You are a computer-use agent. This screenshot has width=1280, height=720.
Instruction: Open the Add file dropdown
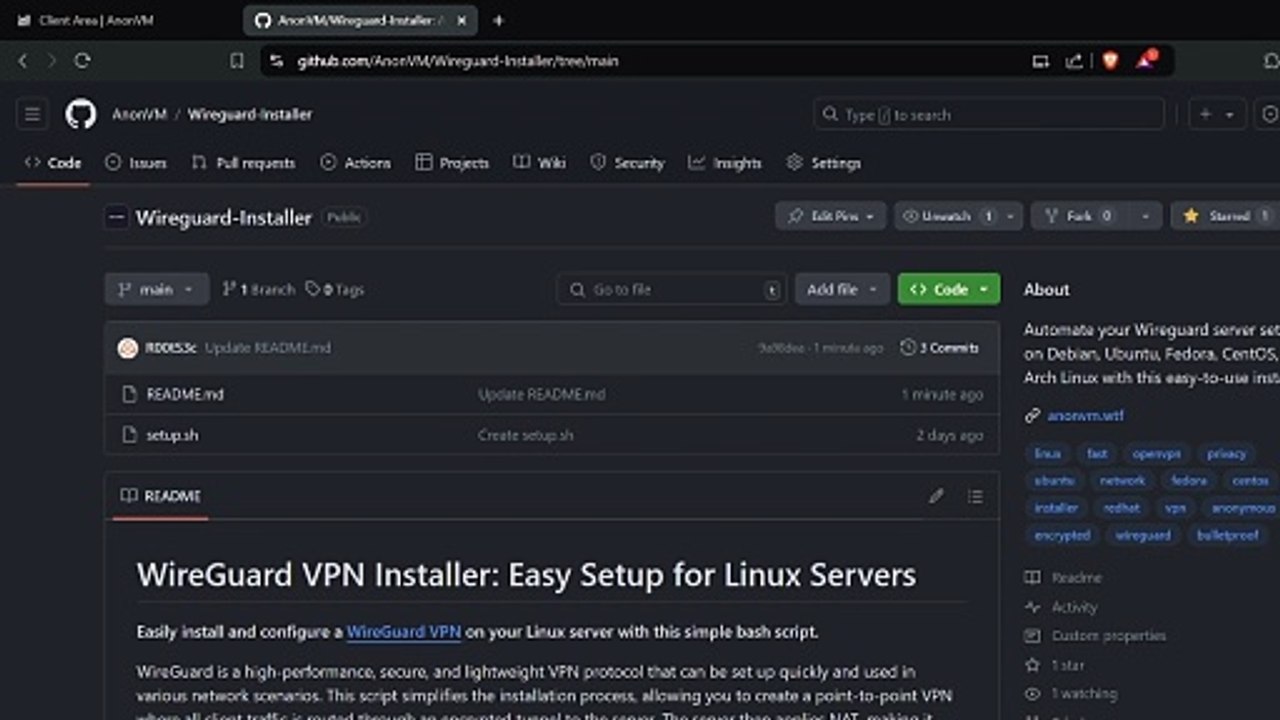point(842,289)
